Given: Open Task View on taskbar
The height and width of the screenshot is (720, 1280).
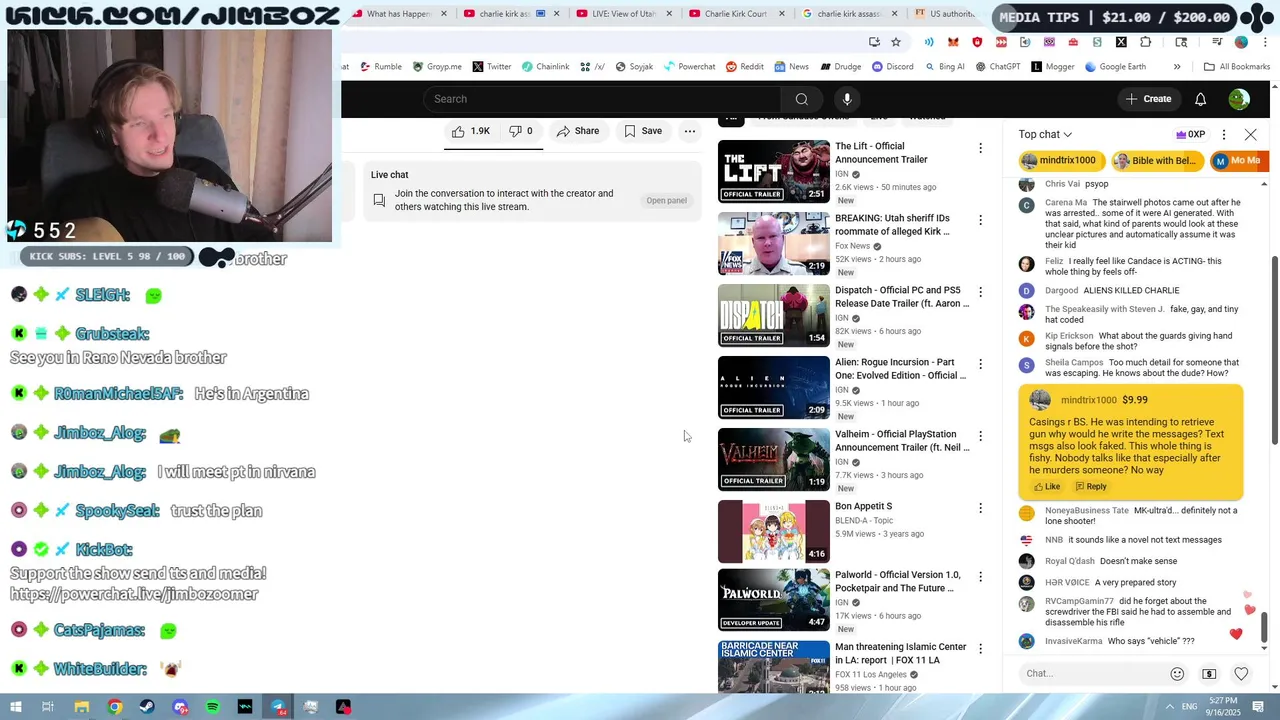Looking at the screenshot, I should pyautogui.click(x=47, y=707).
